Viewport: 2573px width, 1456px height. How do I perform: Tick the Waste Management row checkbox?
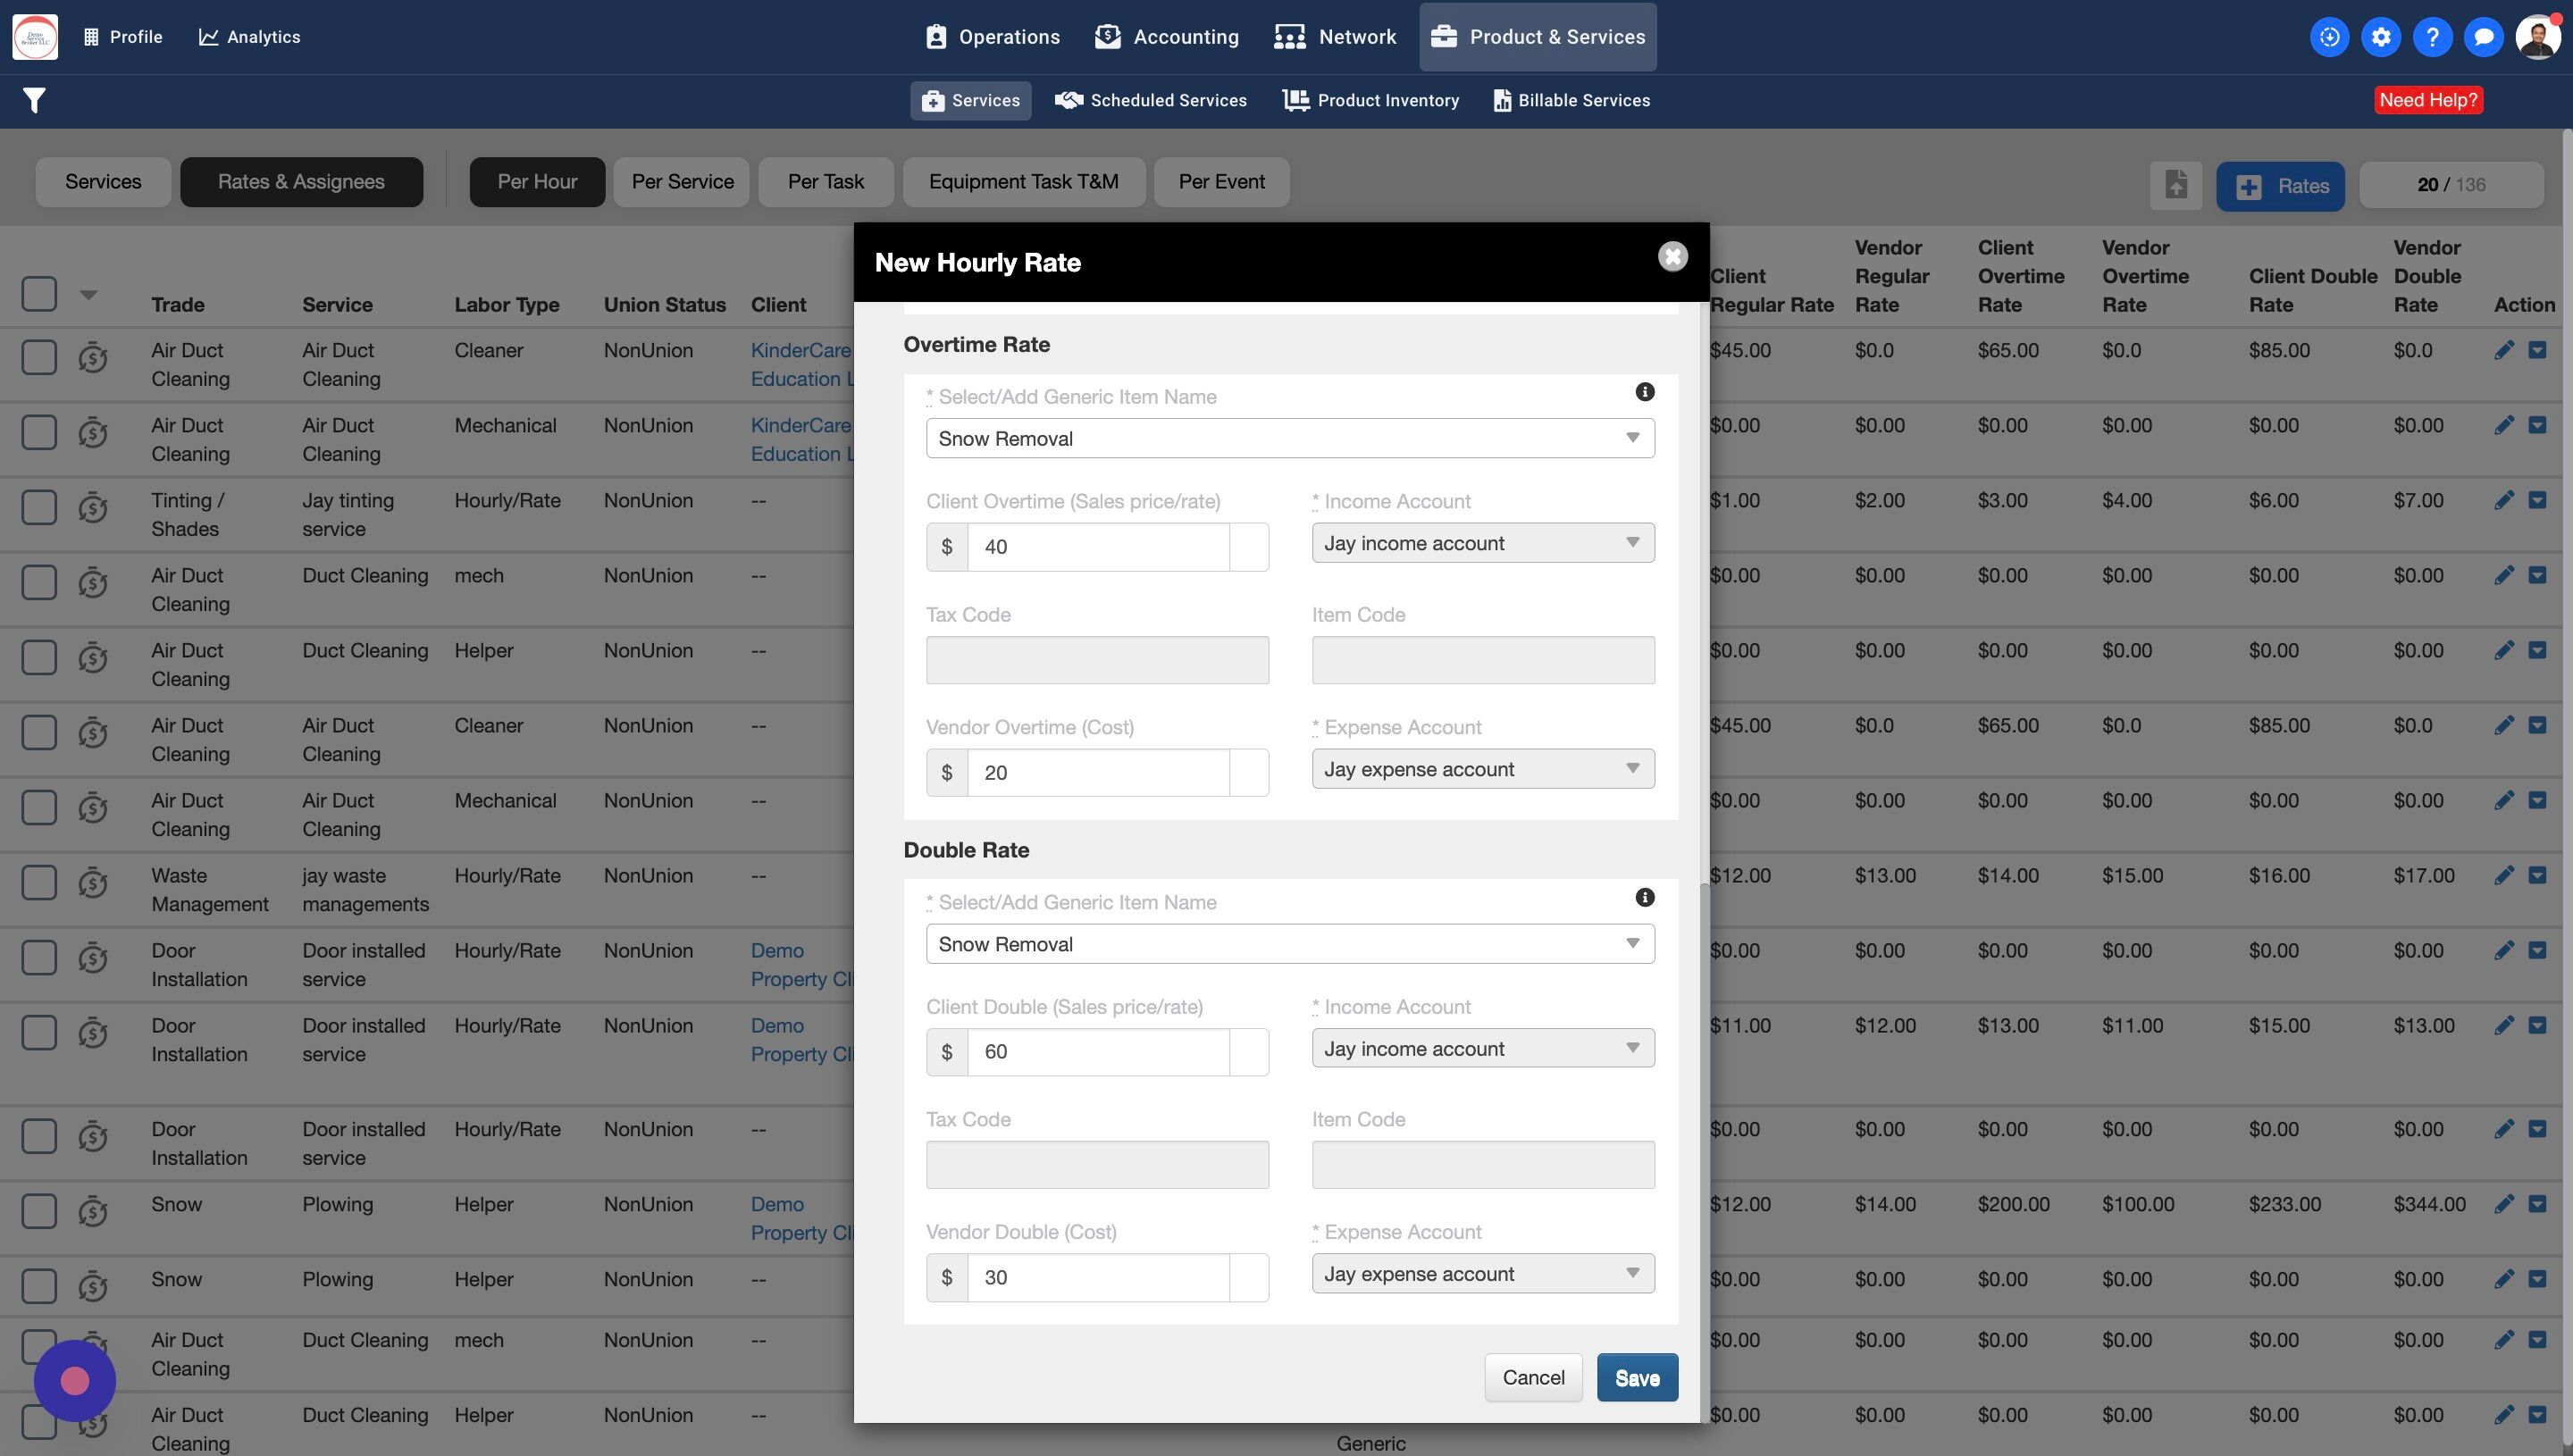pos(39,882)
